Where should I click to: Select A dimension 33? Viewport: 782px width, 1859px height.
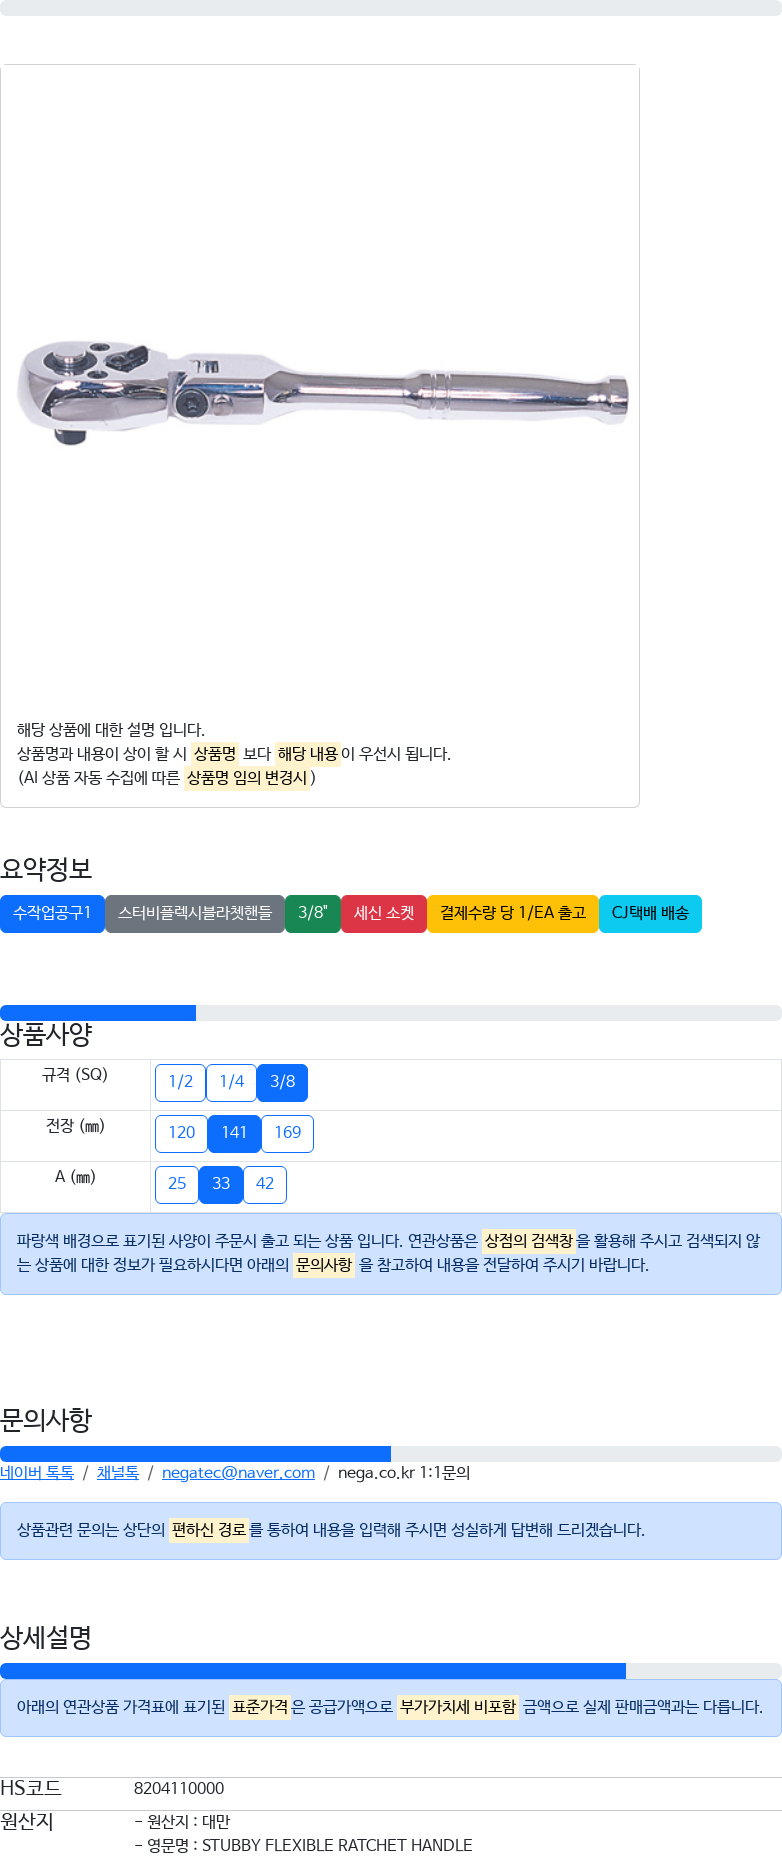221,1184
